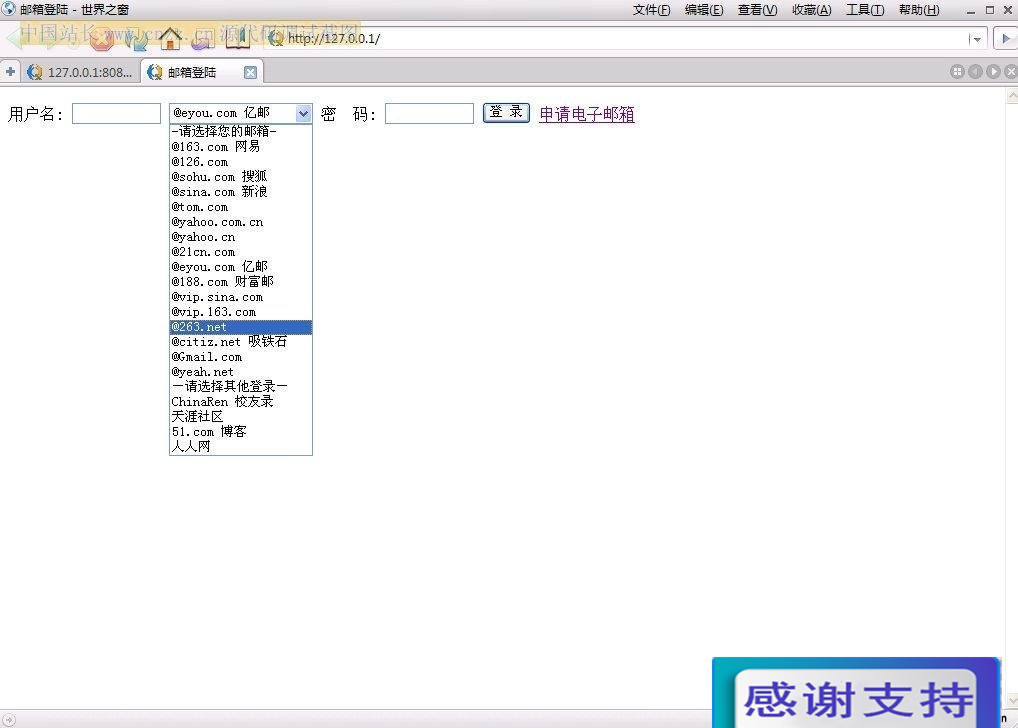Image resolution: width=1018 pixels, height=728 pixels.
Task: Focus the 用户名 input field
Action: click(116, 114)
